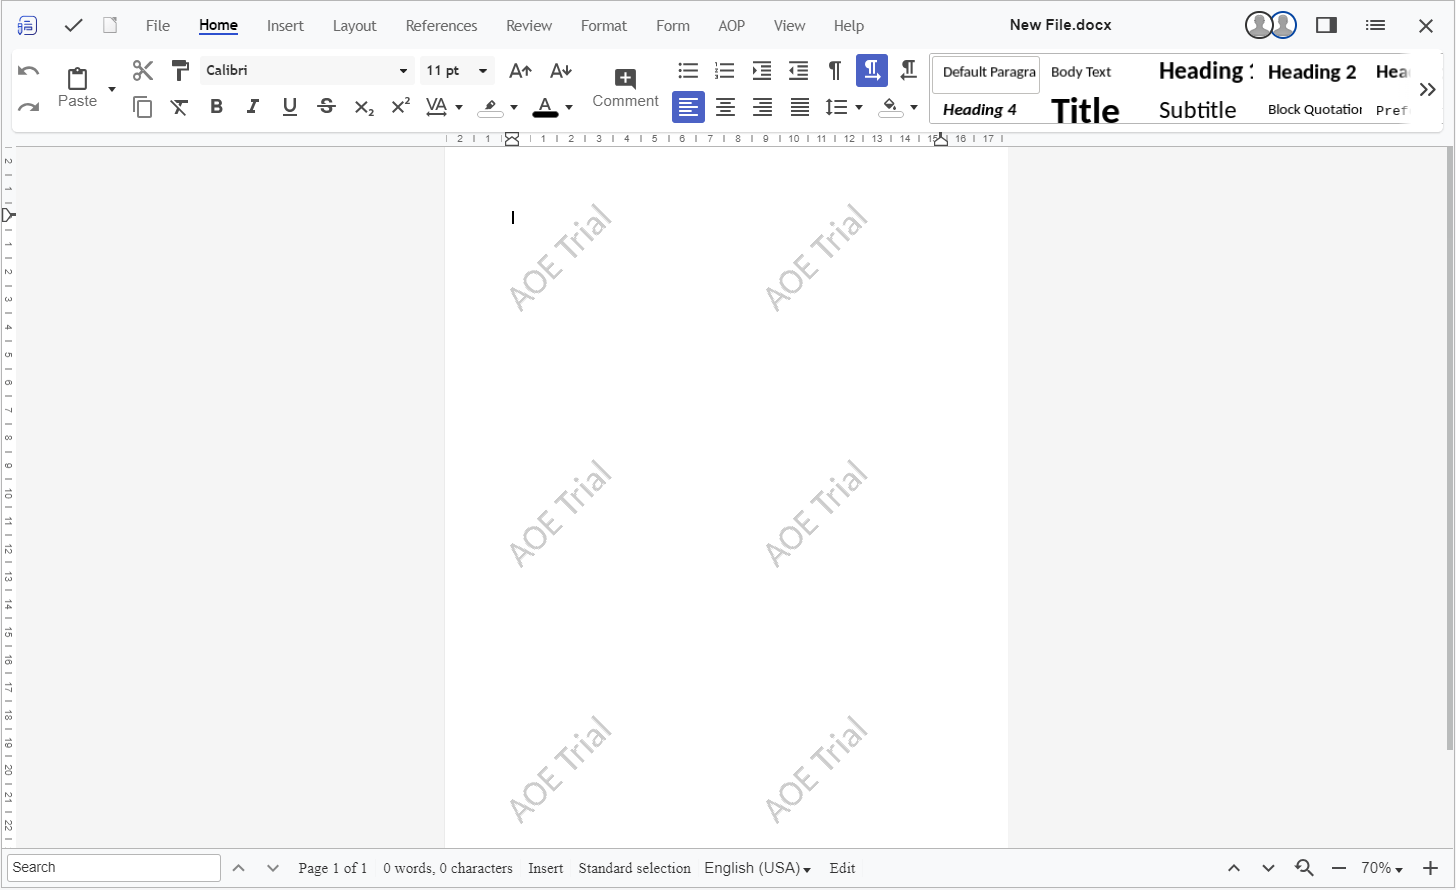Apply the Heading 2 style
This screenshot has width=1456, height=890.
(x=1312, y=72)
